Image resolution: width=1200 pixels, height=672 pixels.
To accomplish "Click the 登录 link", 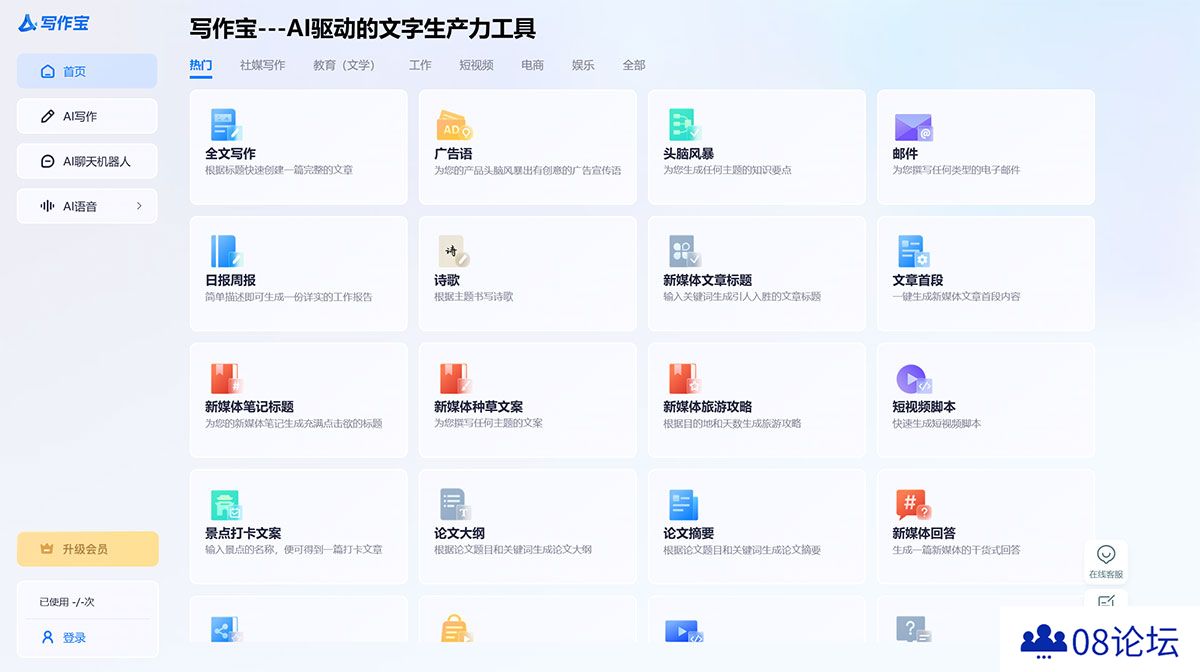I will point(74,637).
